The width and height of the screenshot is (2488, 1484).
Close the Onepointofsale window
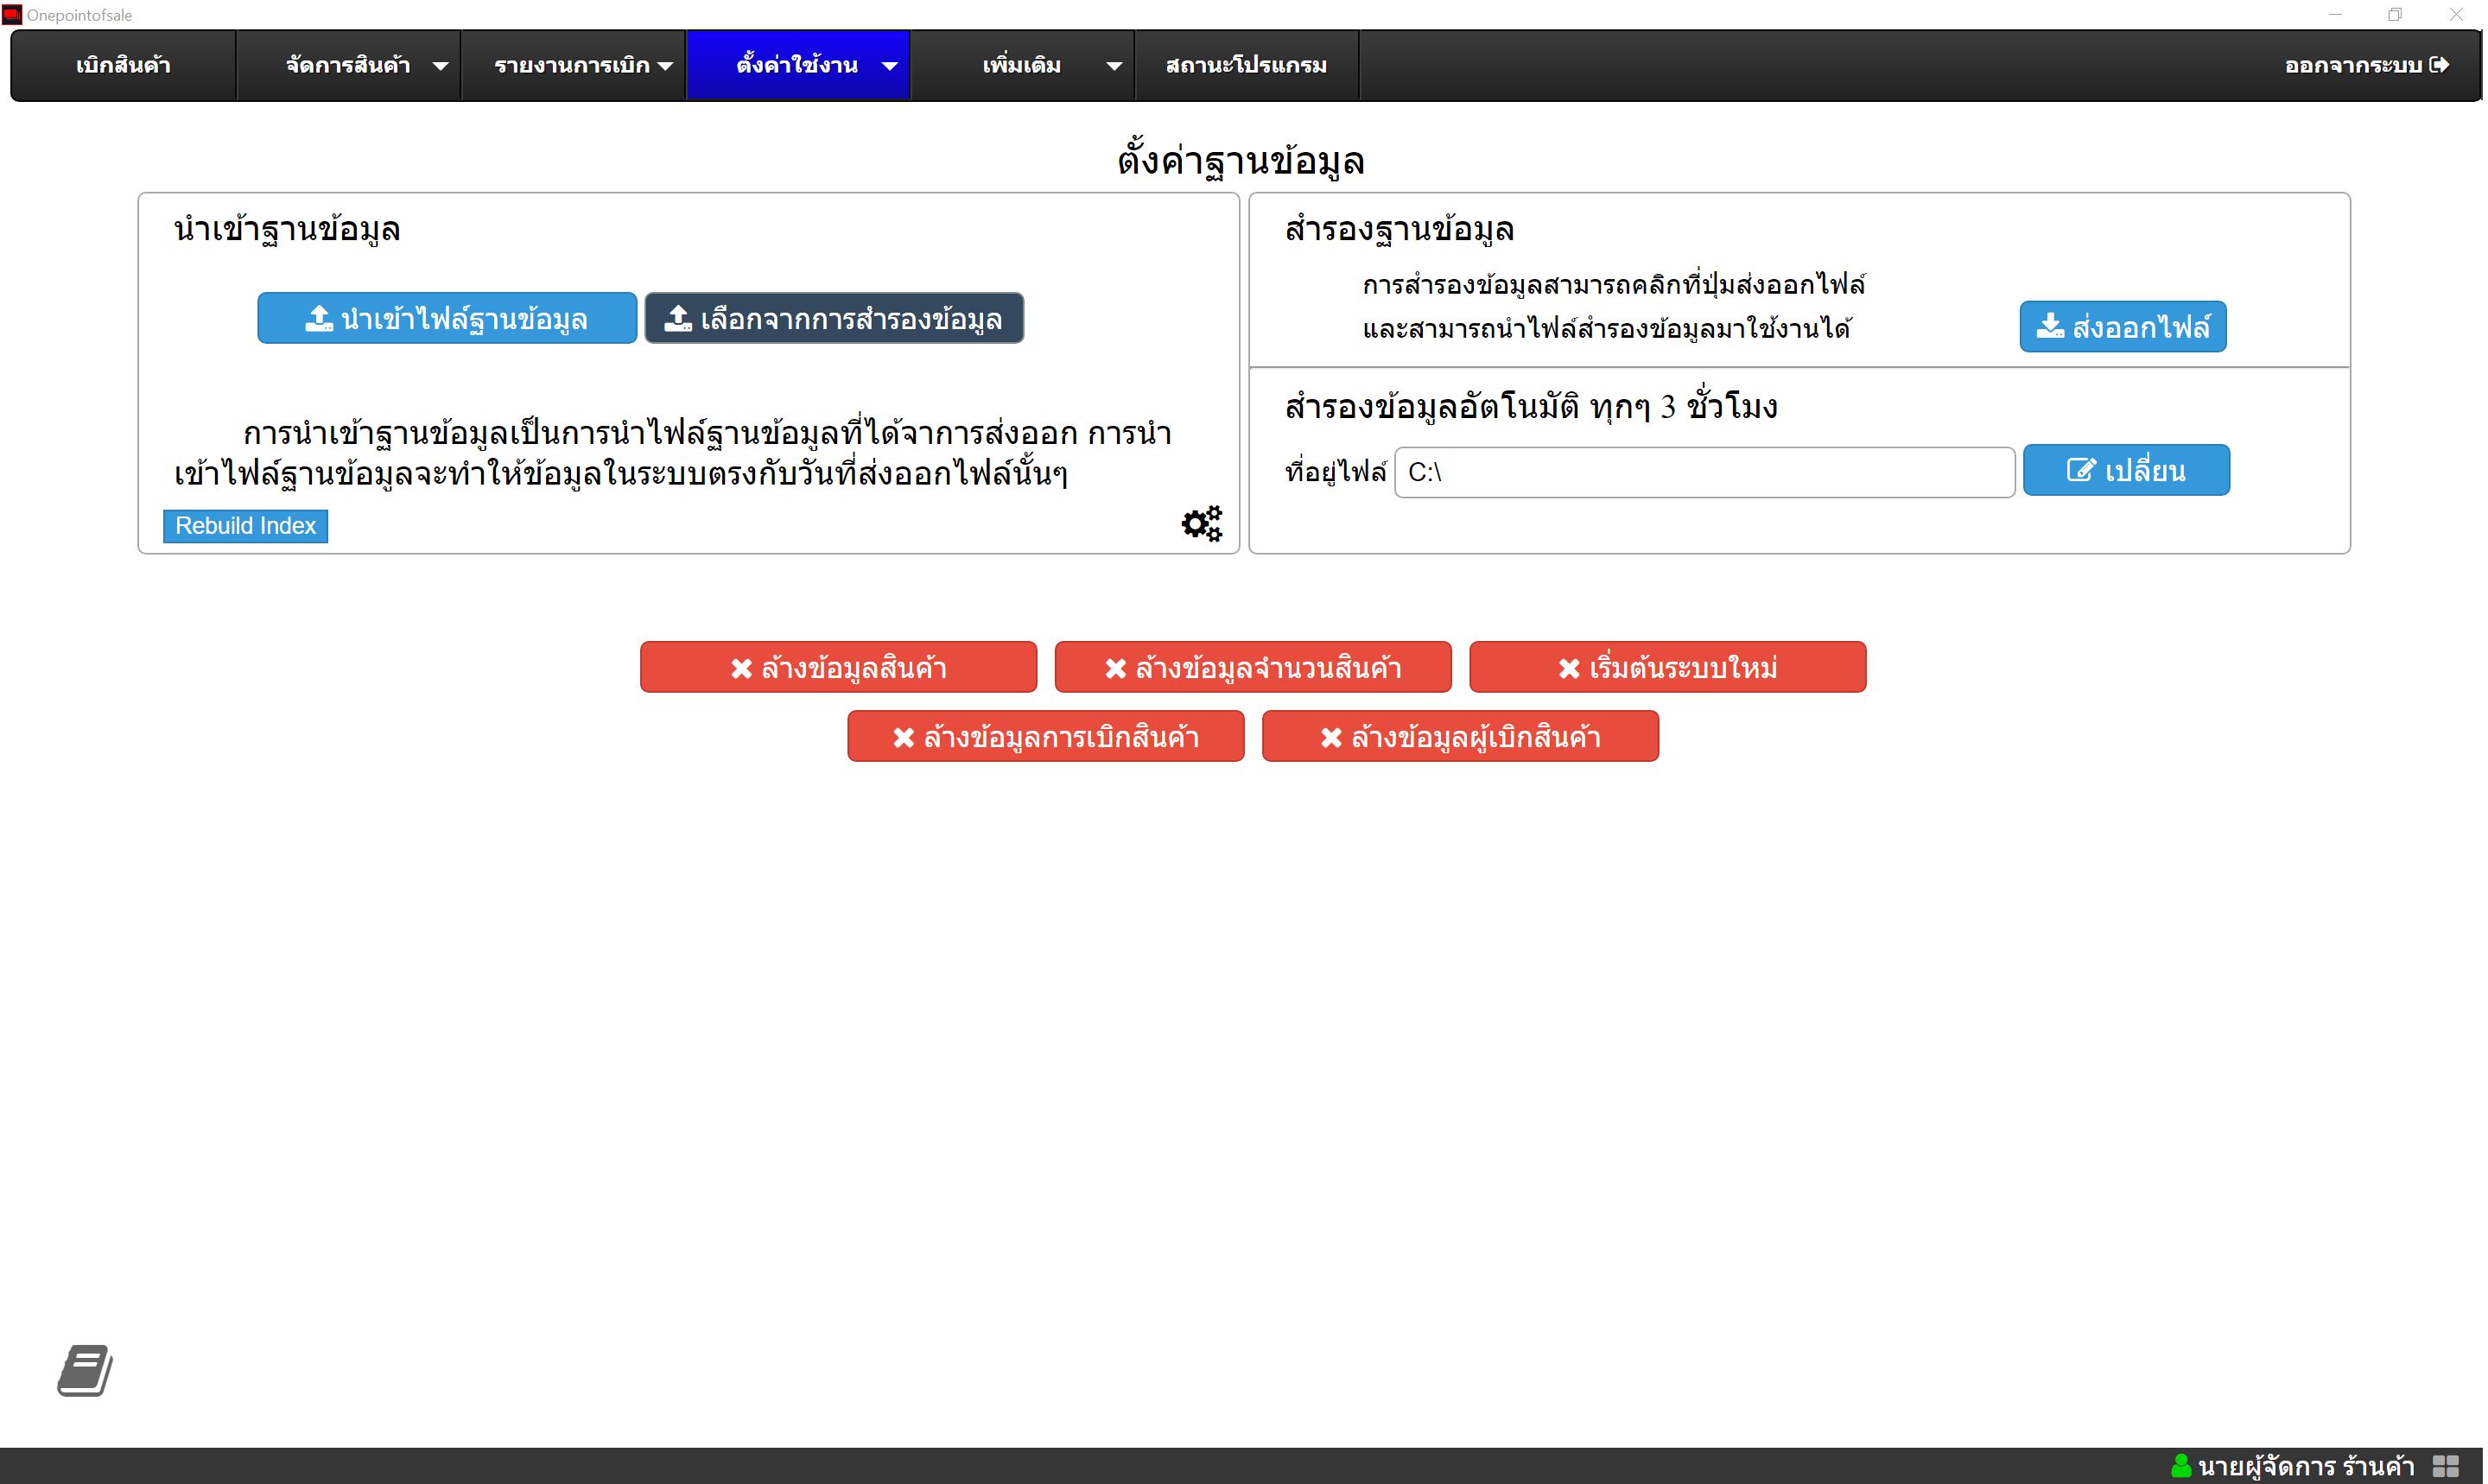click(2456, 14)
